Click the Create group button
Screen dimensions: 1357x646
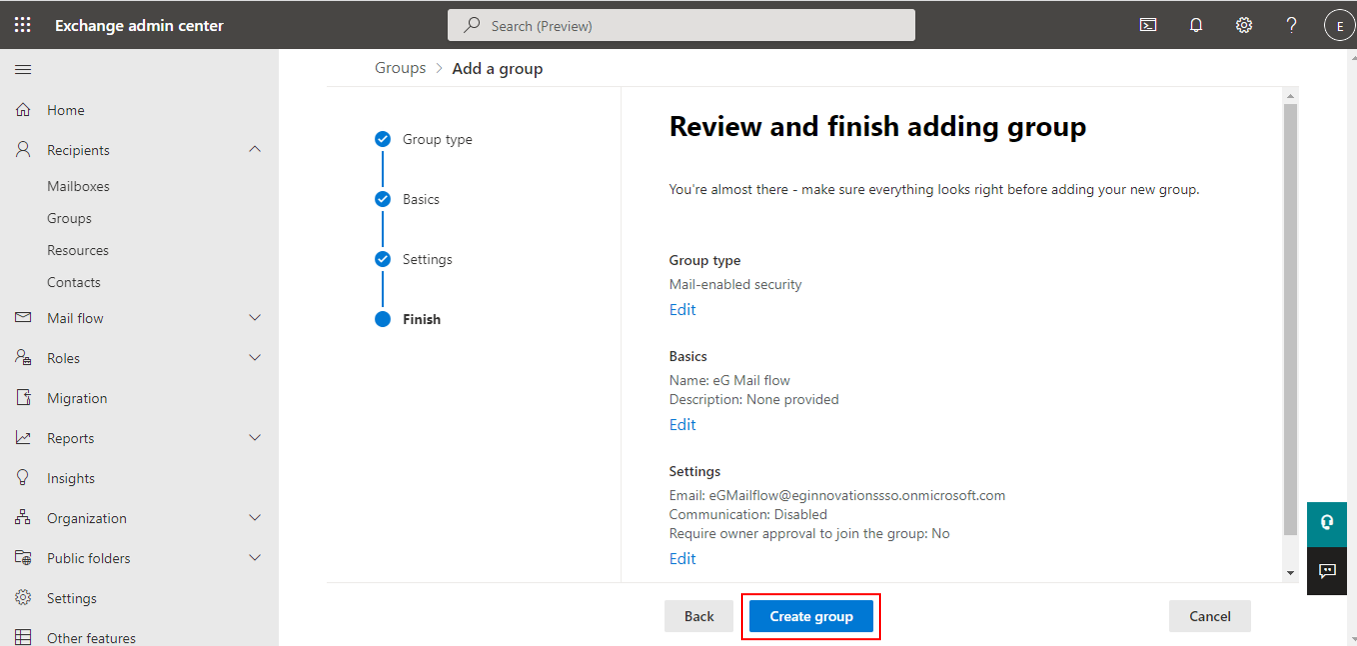point(811,616)
